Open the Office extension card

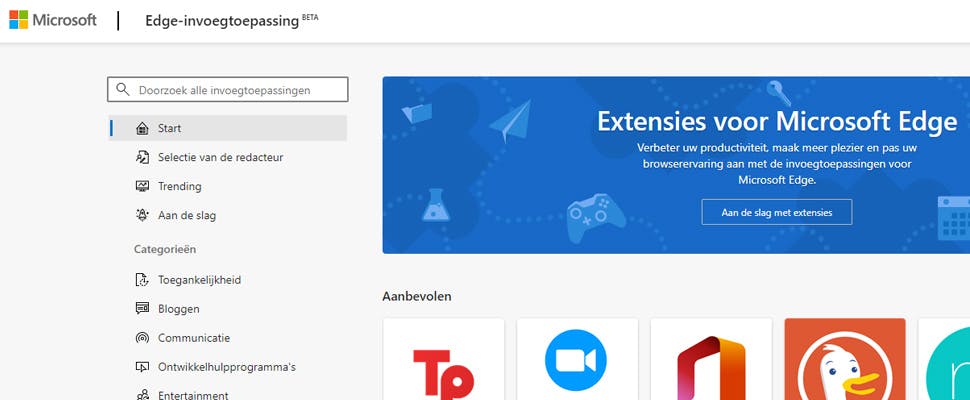point(711,359)
